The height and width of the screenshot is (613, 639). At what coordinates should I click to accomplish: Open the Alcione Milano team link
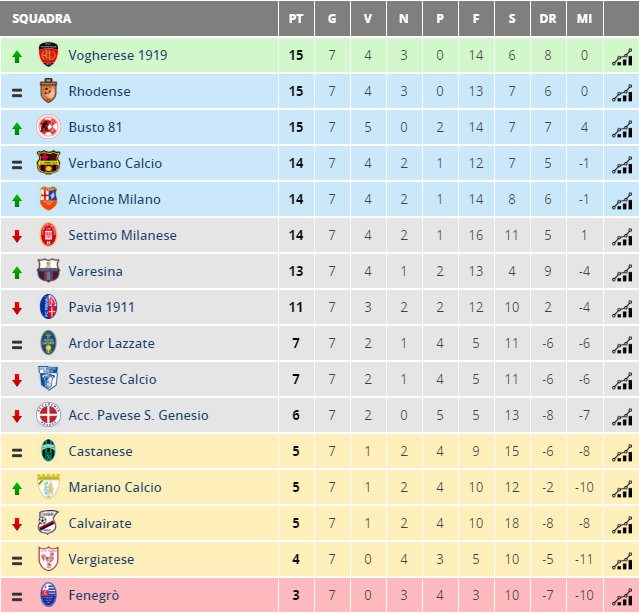[115, 199]
